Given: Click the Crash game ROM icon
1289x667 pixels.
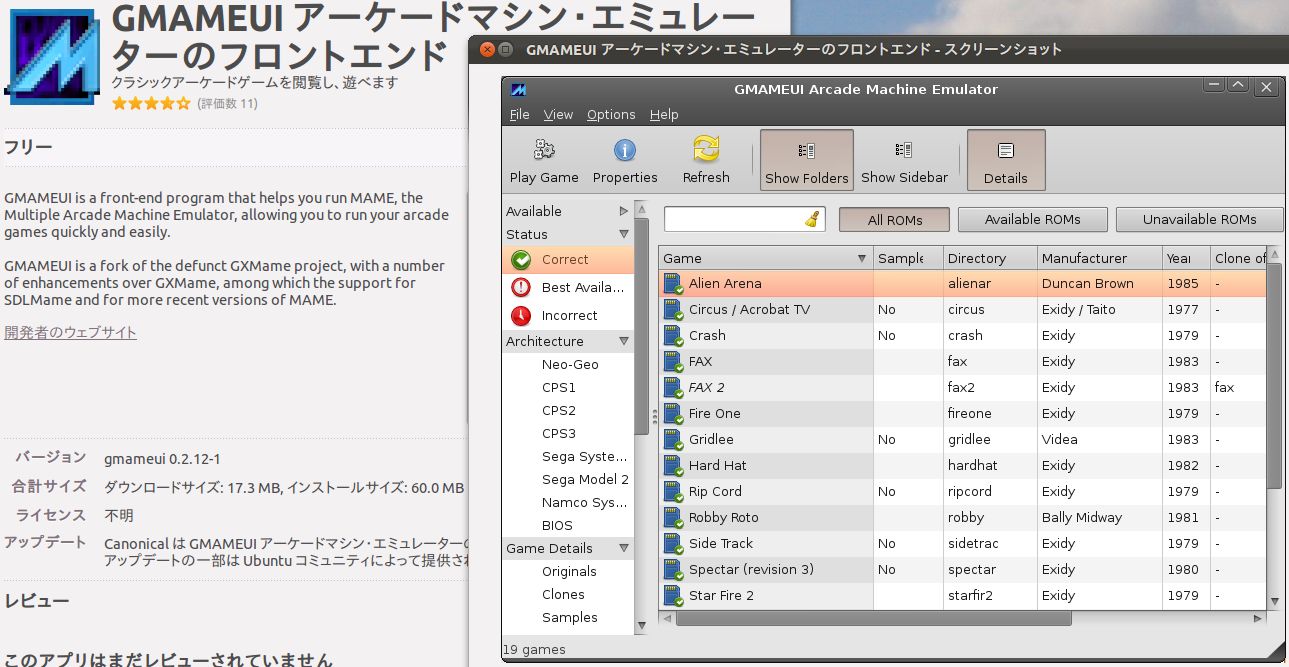Looking at the screenshot, I should tap(673, 336).
